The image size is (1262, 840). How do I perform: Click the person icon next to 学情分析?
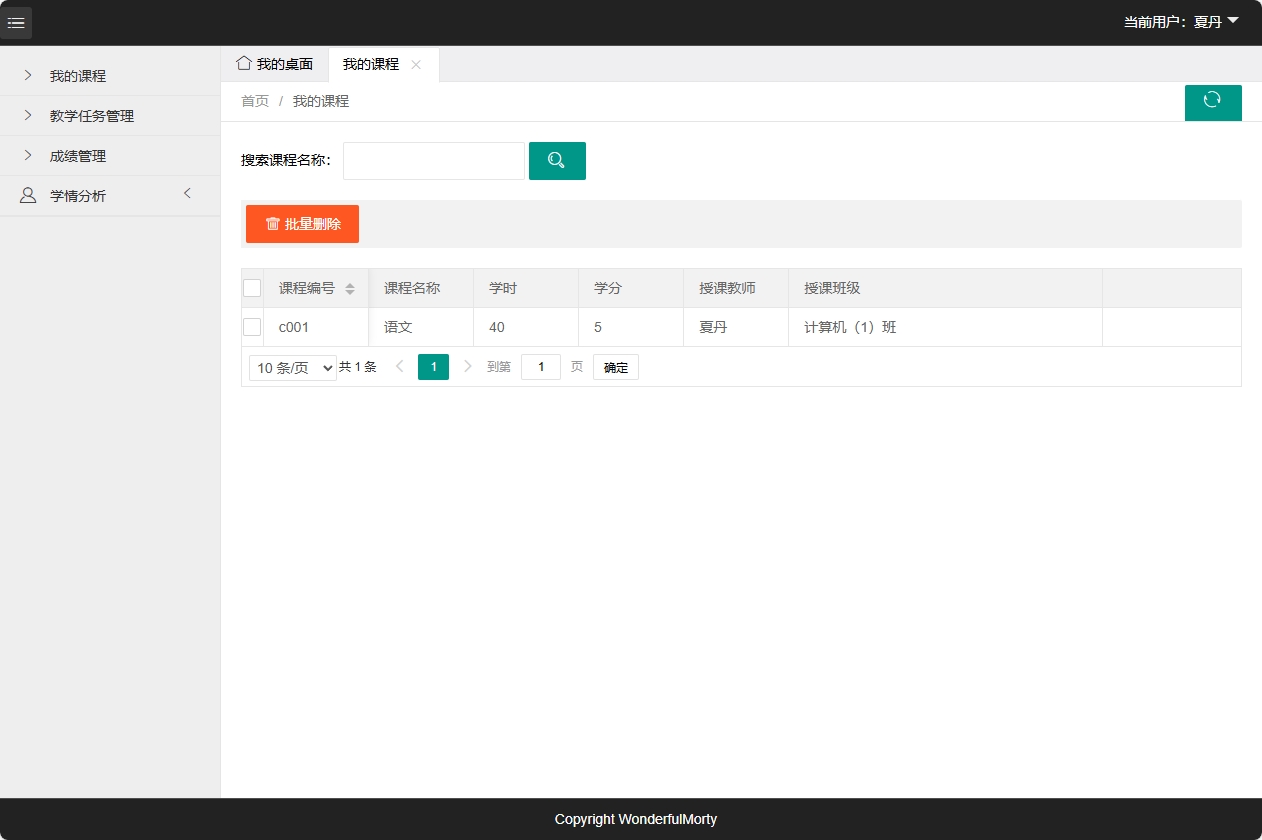27,195
